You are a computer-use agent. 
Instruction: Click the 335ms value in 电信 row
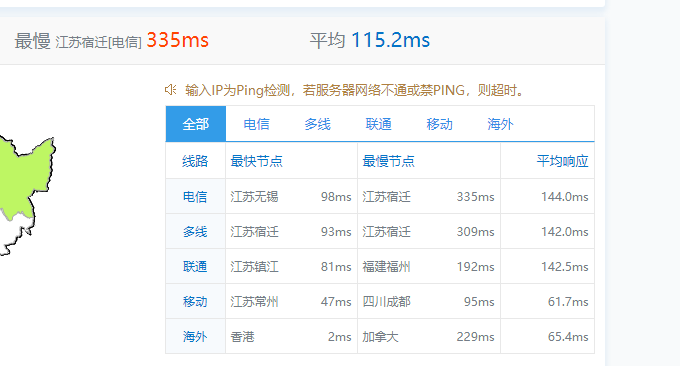tap(475, 197)
